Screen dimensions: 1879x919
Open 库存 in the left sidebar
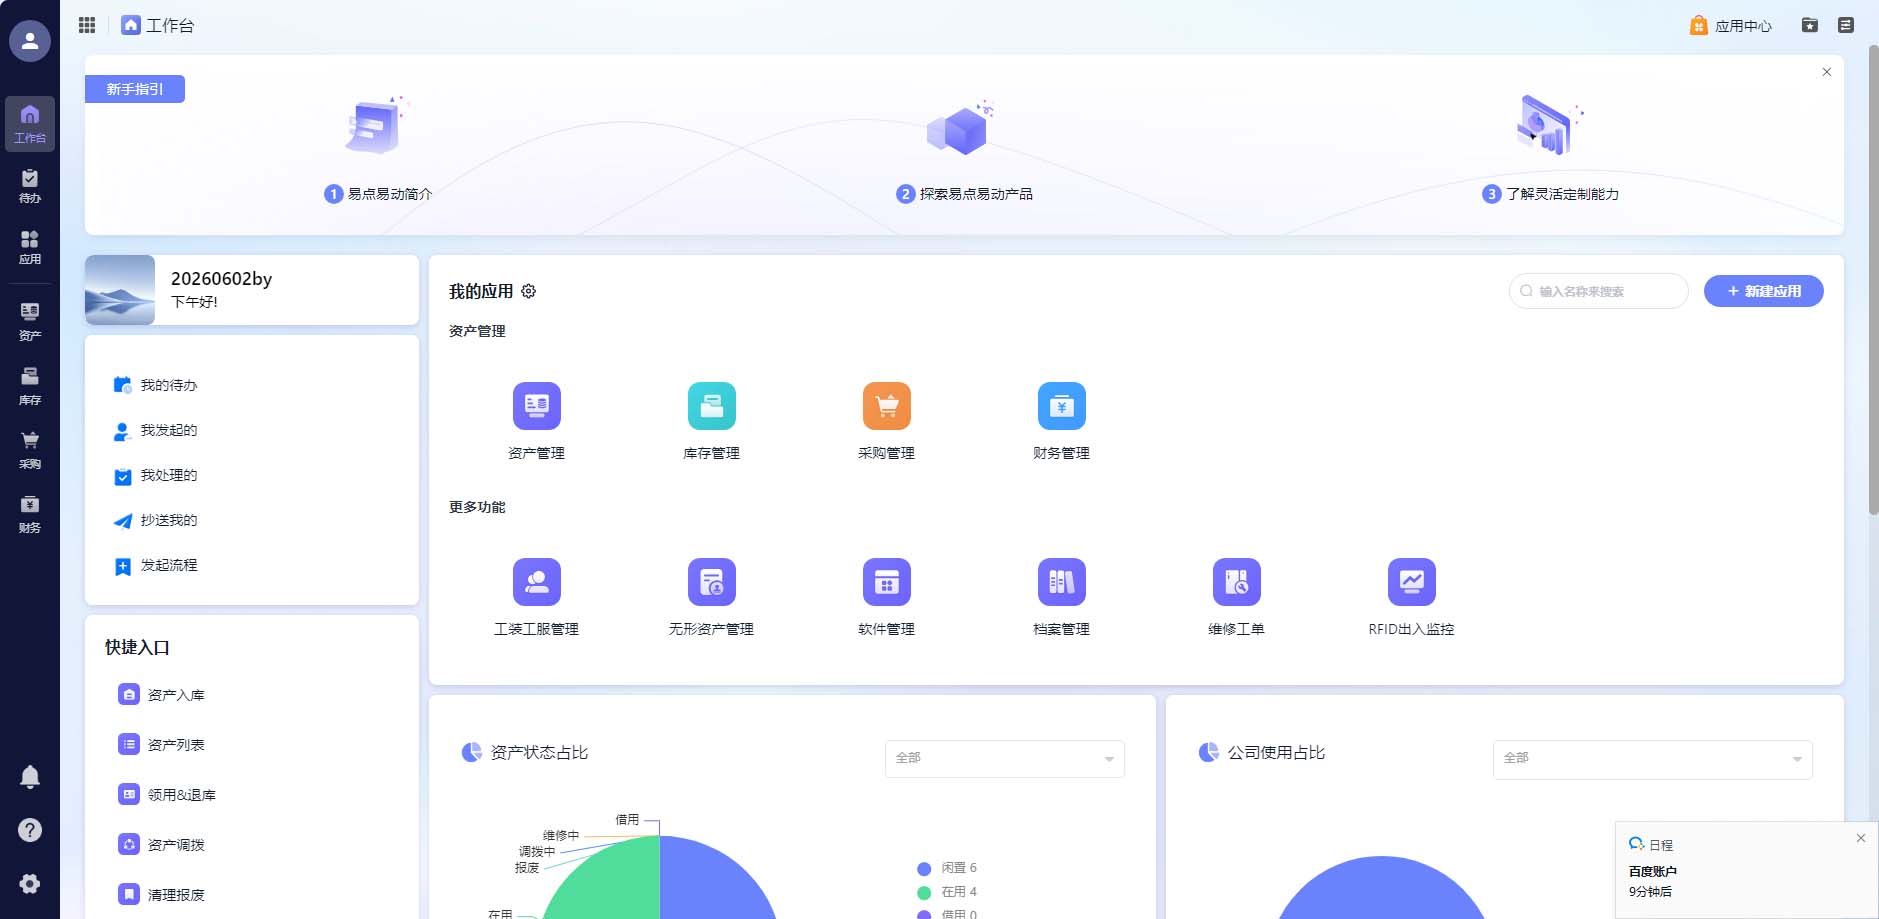point(30,386)
